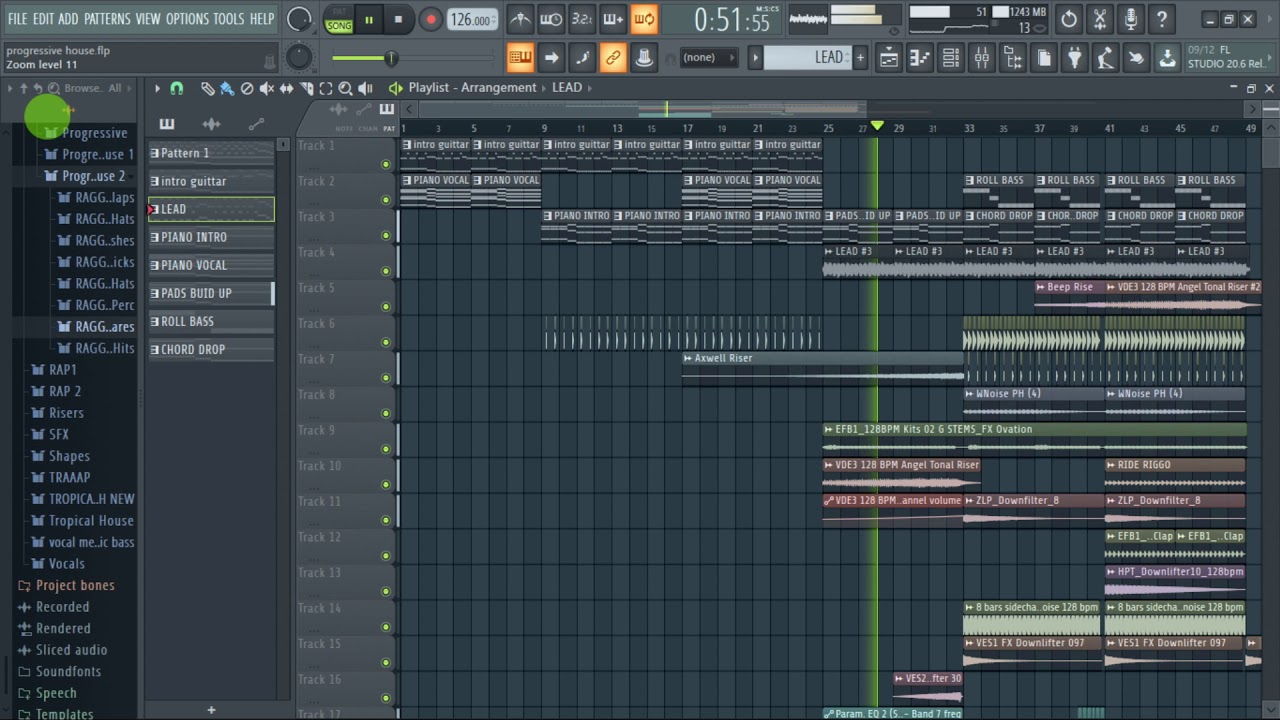Image resolution: width=1280 pixels, height=720 pixels.
Task: Show automation clips tab in pattern picker
Action: [256, 124]
